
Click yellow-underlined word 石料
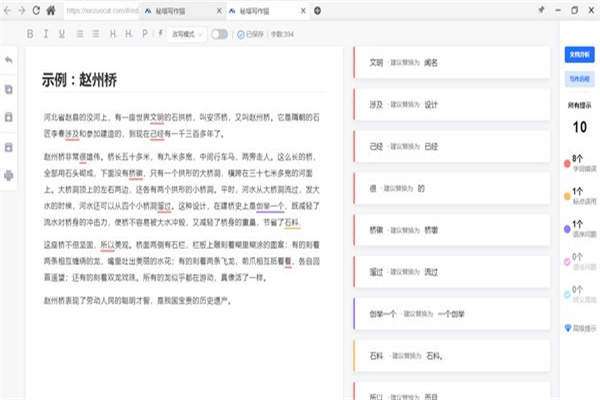(292, 222)
